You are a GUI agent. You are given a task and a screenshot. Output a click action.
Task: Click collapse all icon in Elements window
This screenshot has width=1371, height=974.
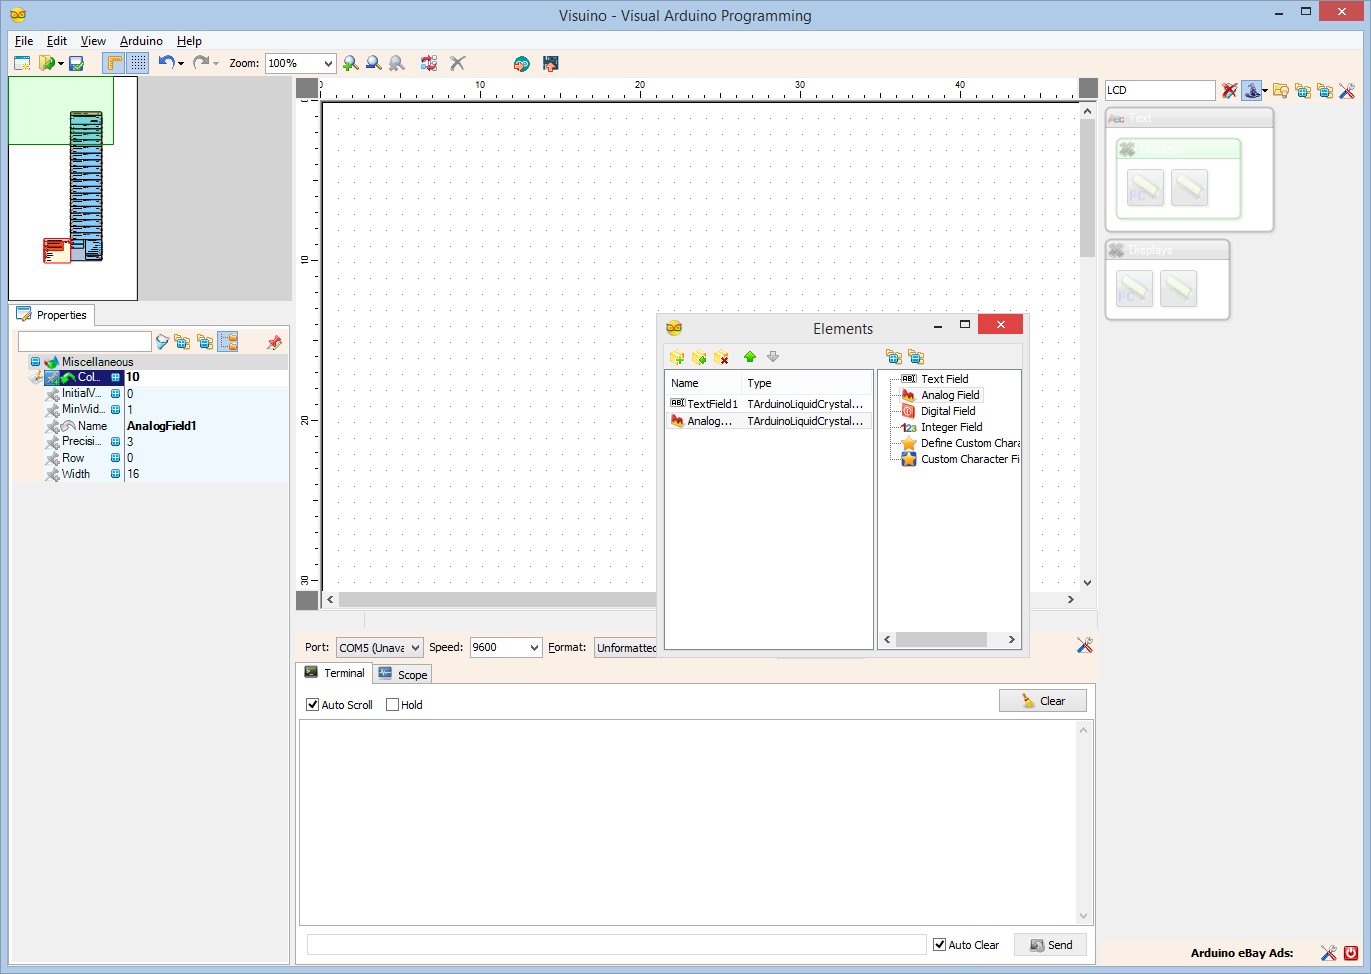click(x=916, y=357)
